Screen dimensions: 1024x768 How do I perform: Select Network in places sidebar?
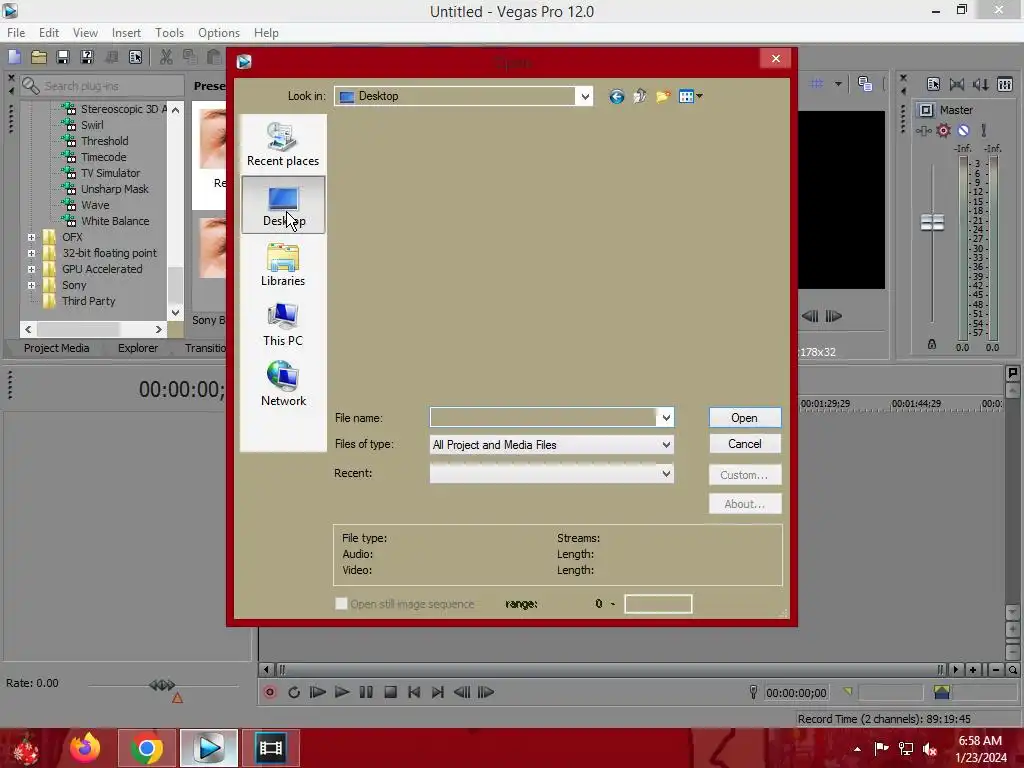point(283,384)
